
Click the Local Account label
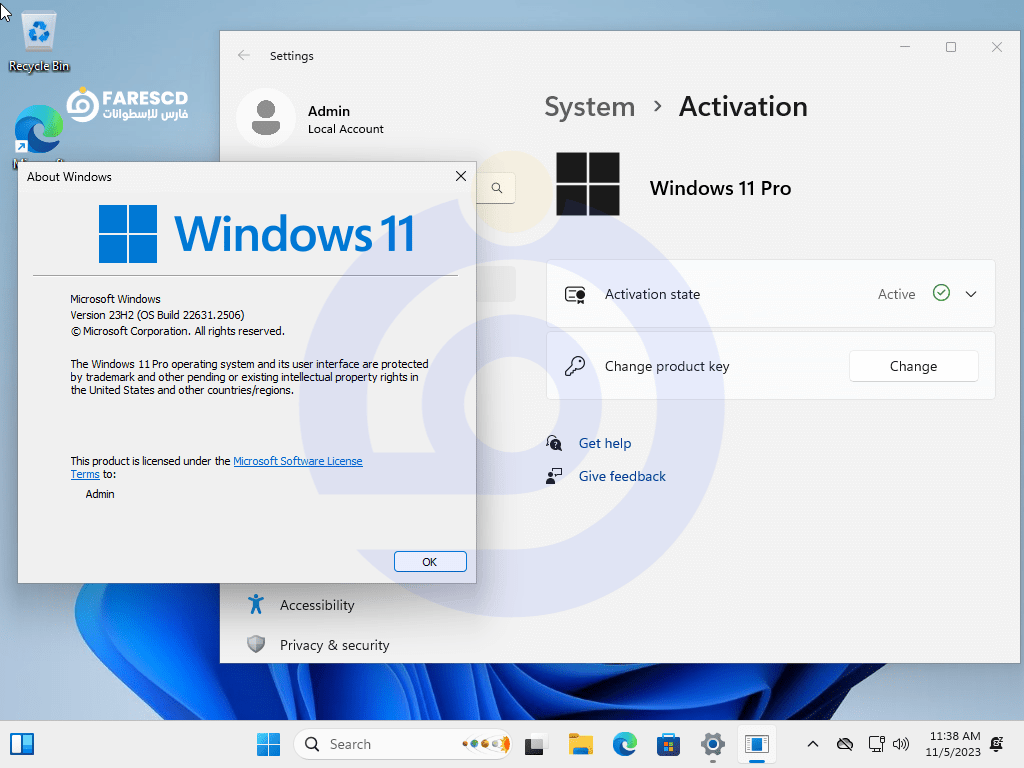pyautogui.click(x=345, y=129)
